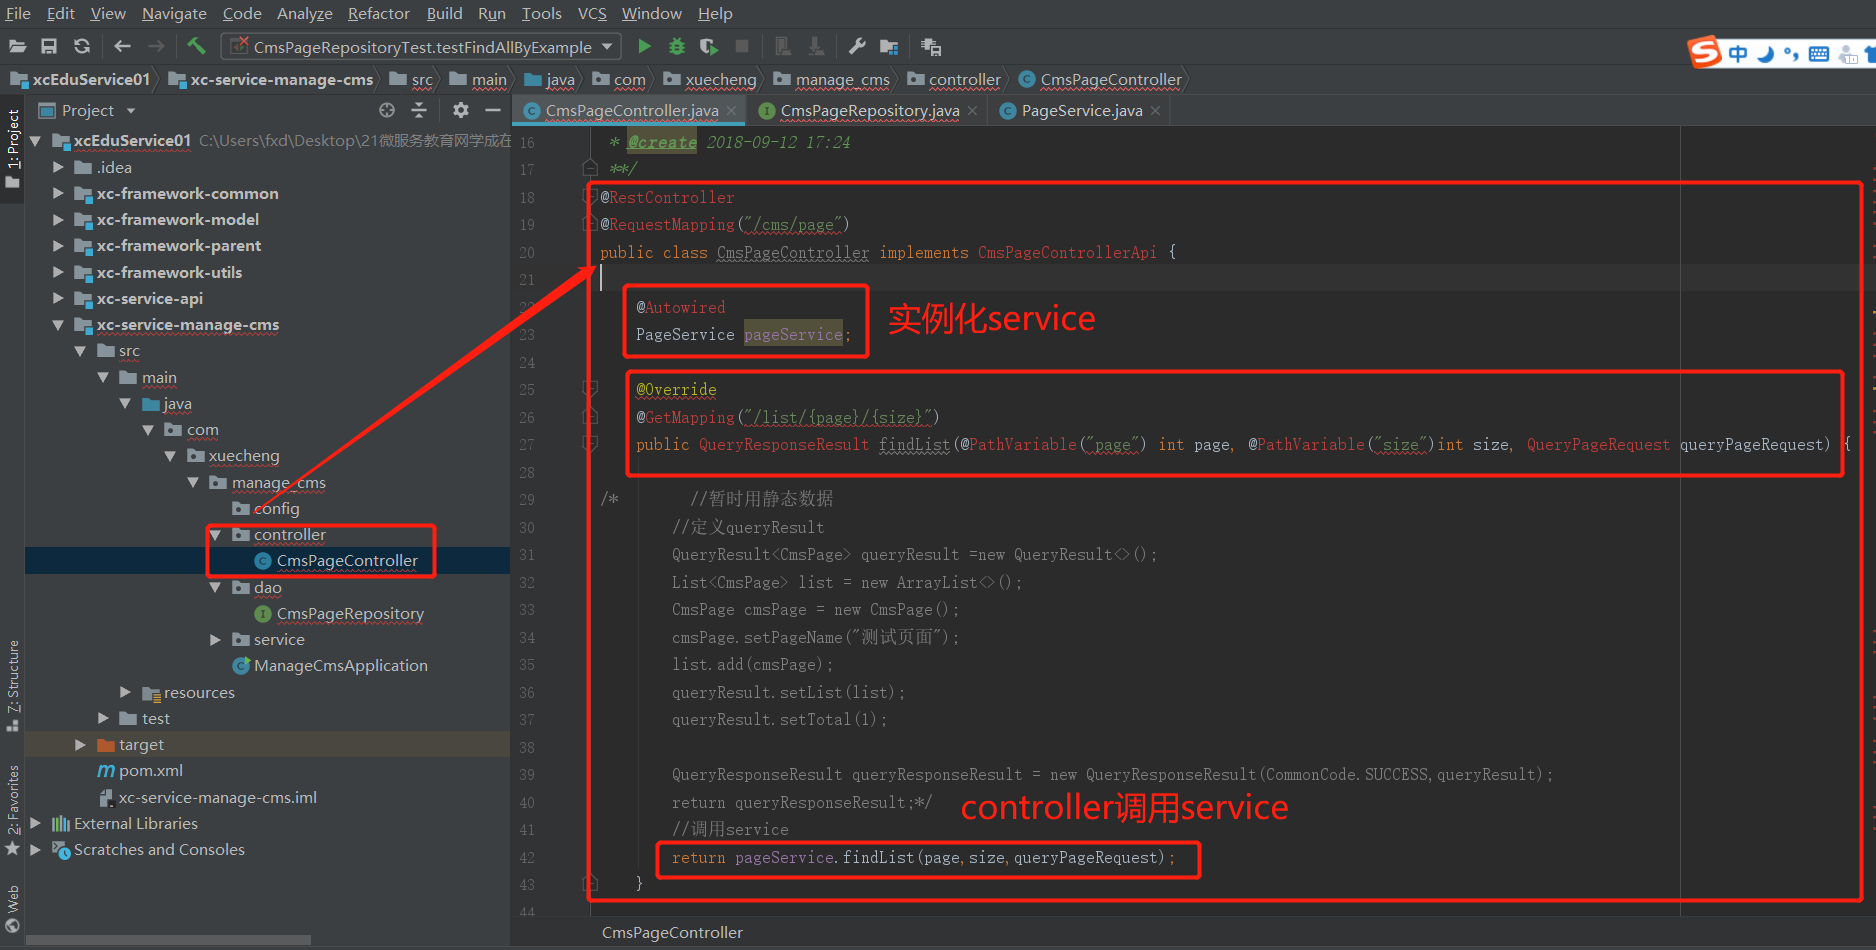Click the Stop square icon in toolbar
The image size is (1876, 950).
pyautogui.click(x=742, y=46)
